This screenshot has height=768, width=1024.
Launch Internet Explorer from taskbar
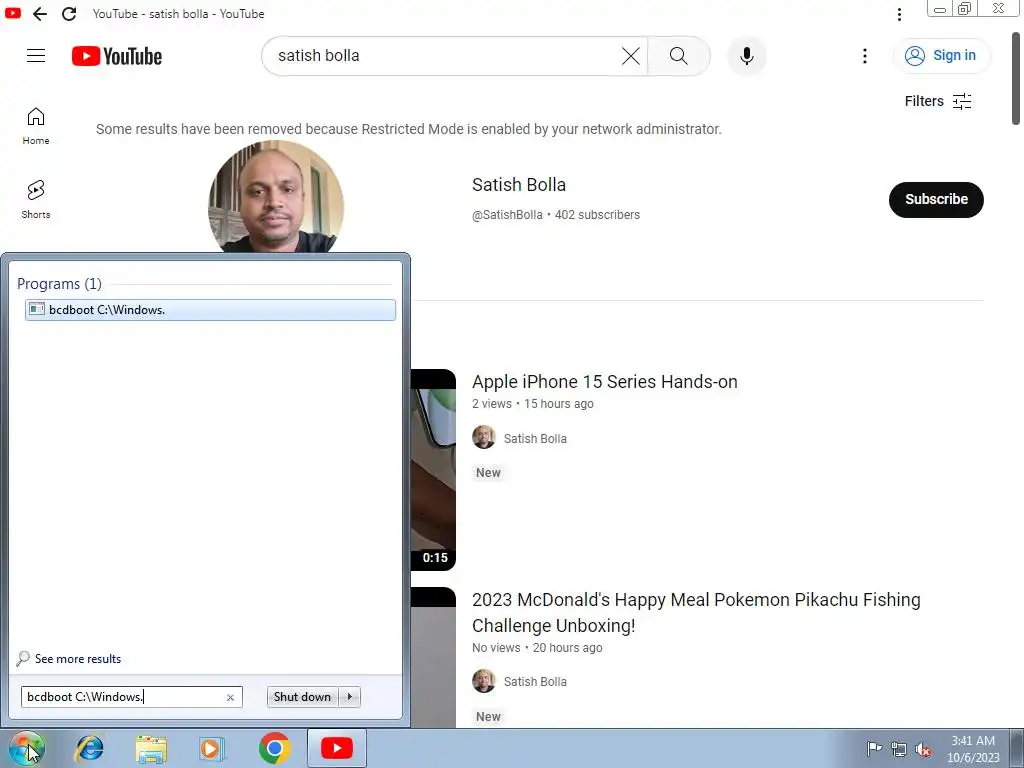click(89, 748)
